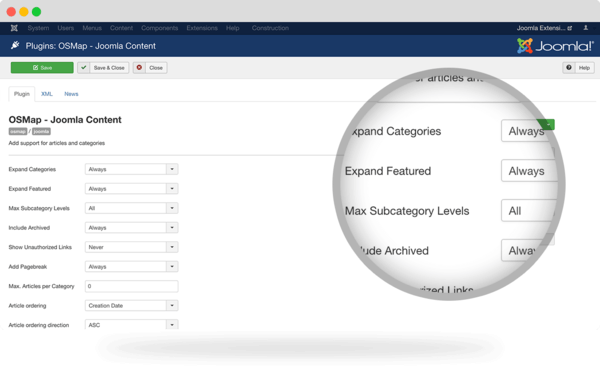Click the green Save button
The width and height of the screenshot is (600, 367).
point(42,67)
